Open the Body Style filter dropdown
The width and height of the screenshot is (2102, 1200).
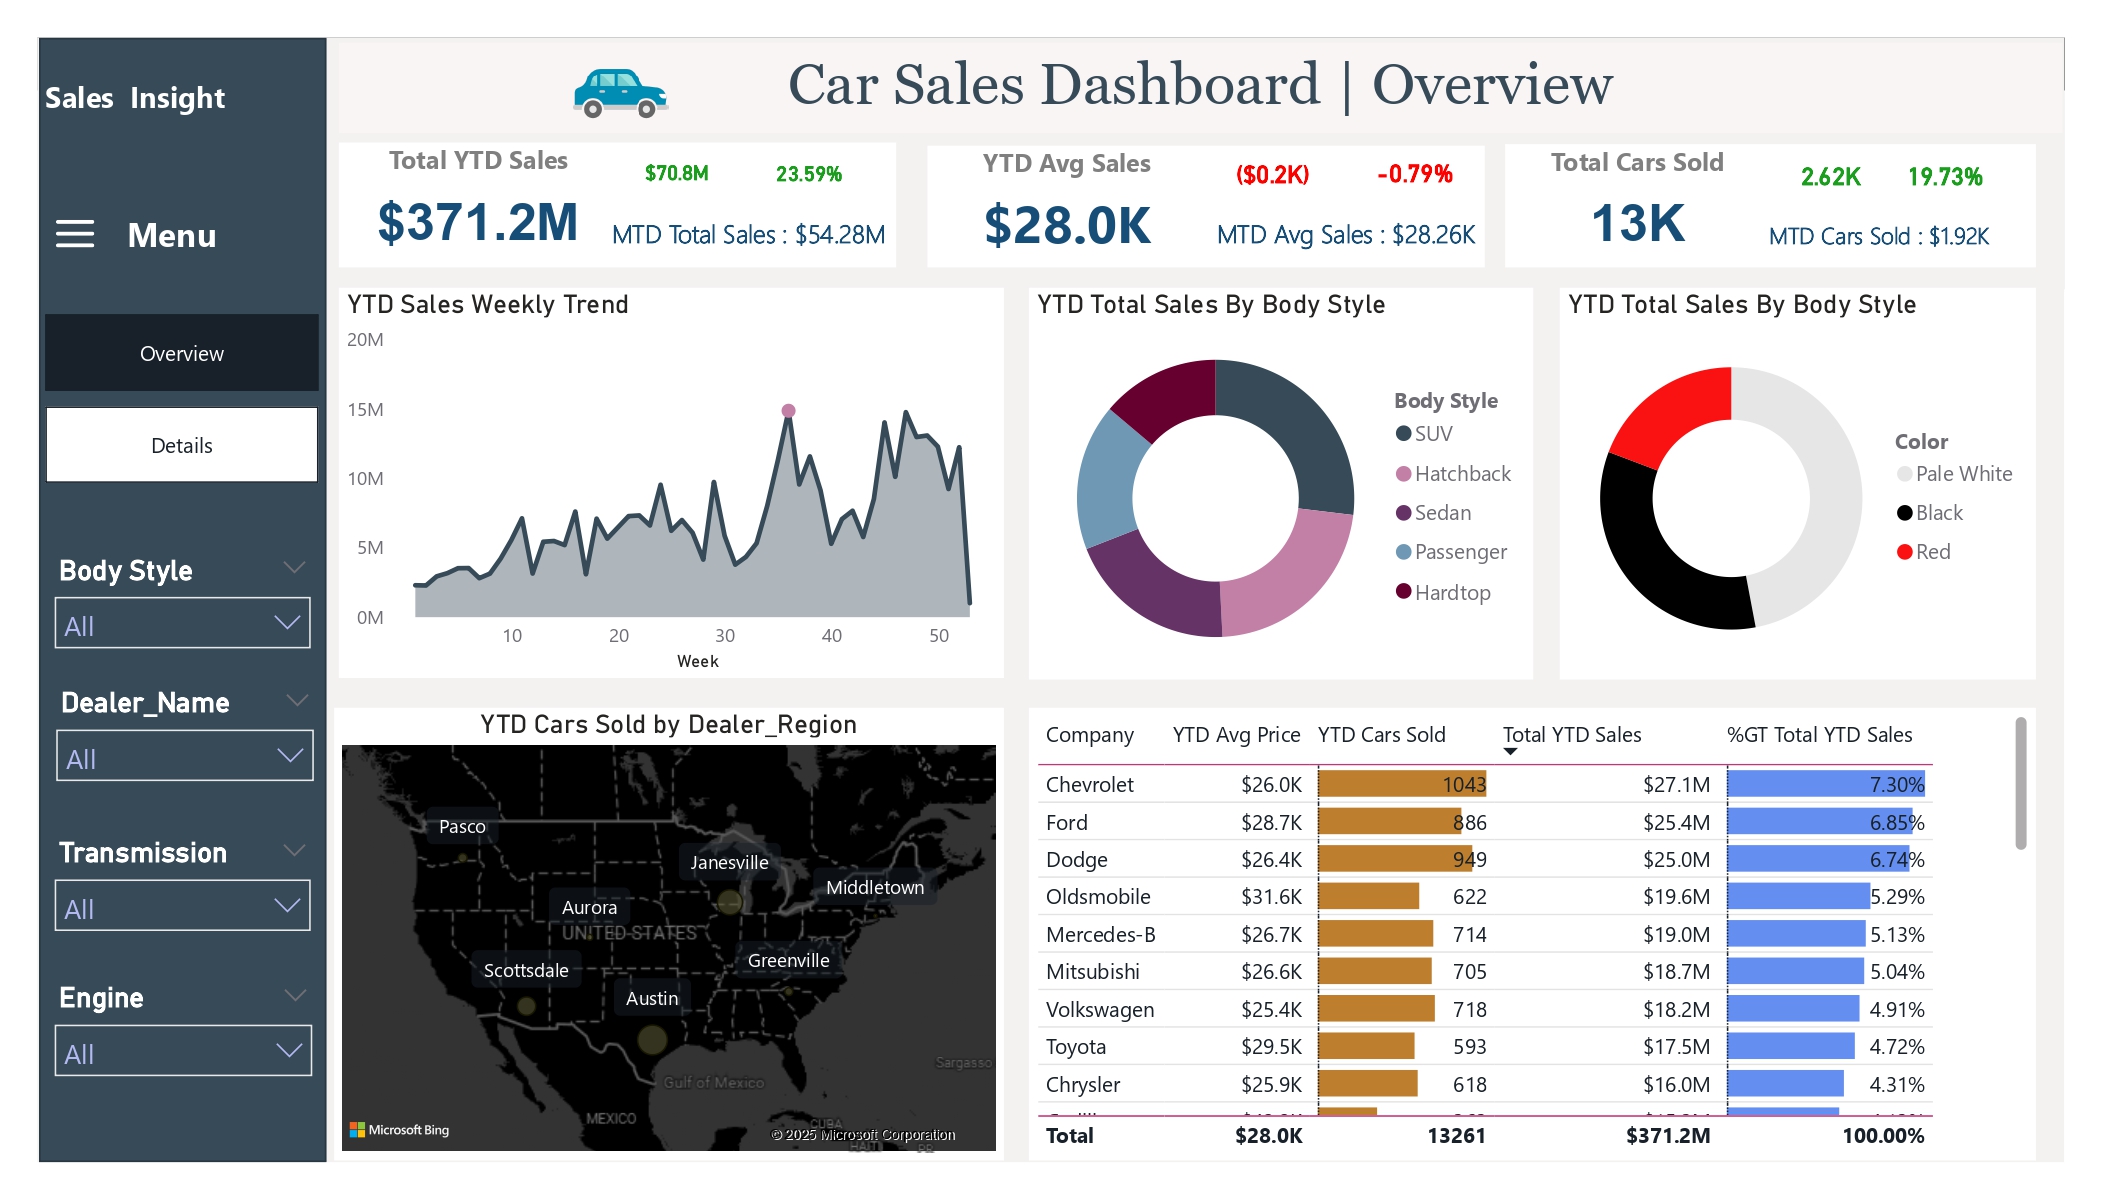pyautogui.click(x=289, y=622)
